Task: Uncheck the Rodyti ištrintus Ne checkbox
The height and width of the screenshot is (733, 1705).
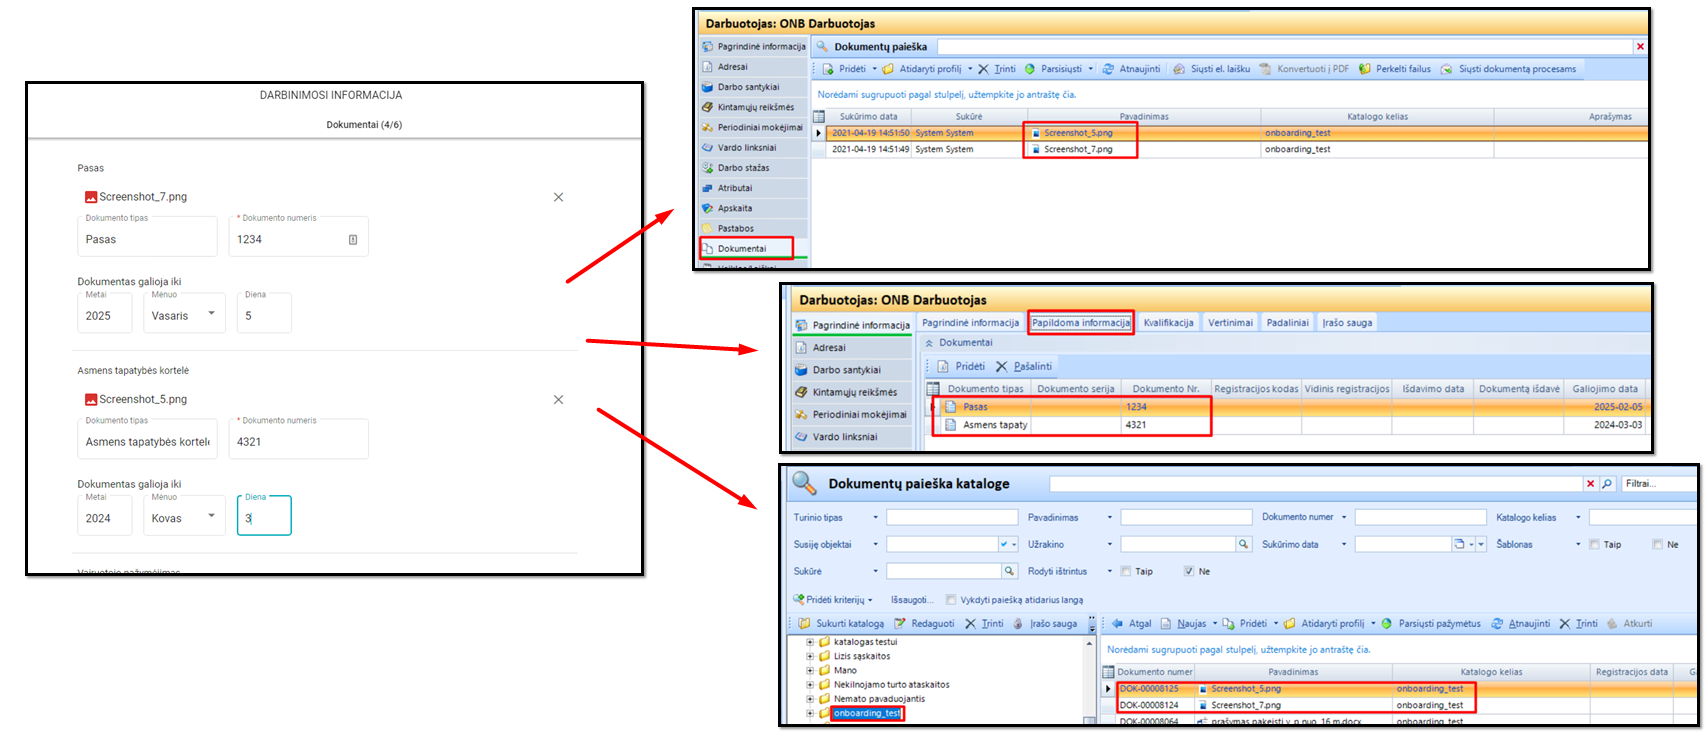Action: pos(1189,572)
